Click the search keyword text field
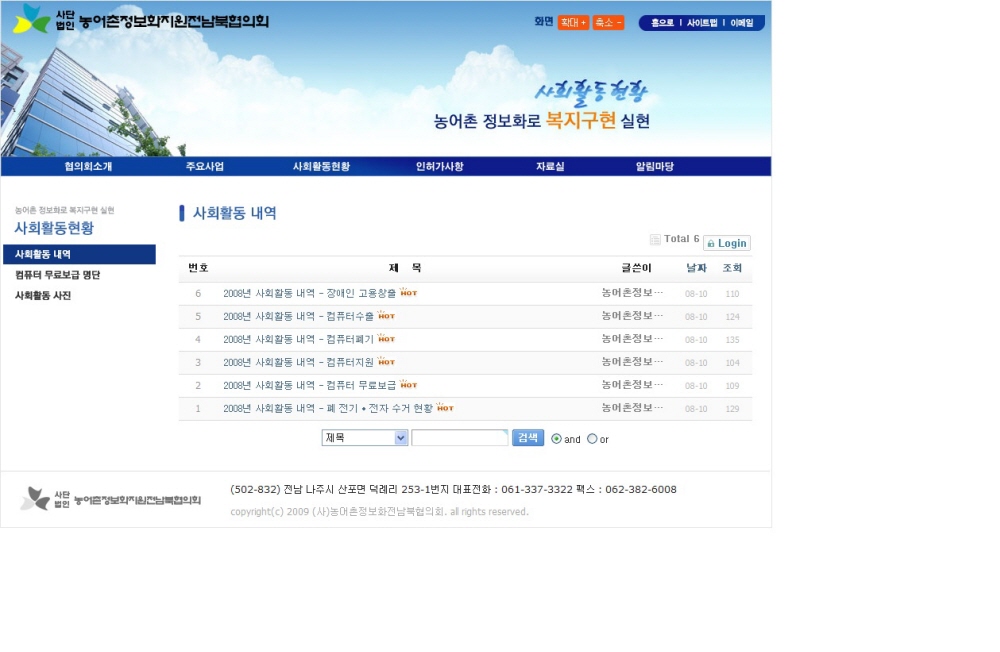Image resolution: width=1000 pixels, height=652 pixels. tap(459, 438)
